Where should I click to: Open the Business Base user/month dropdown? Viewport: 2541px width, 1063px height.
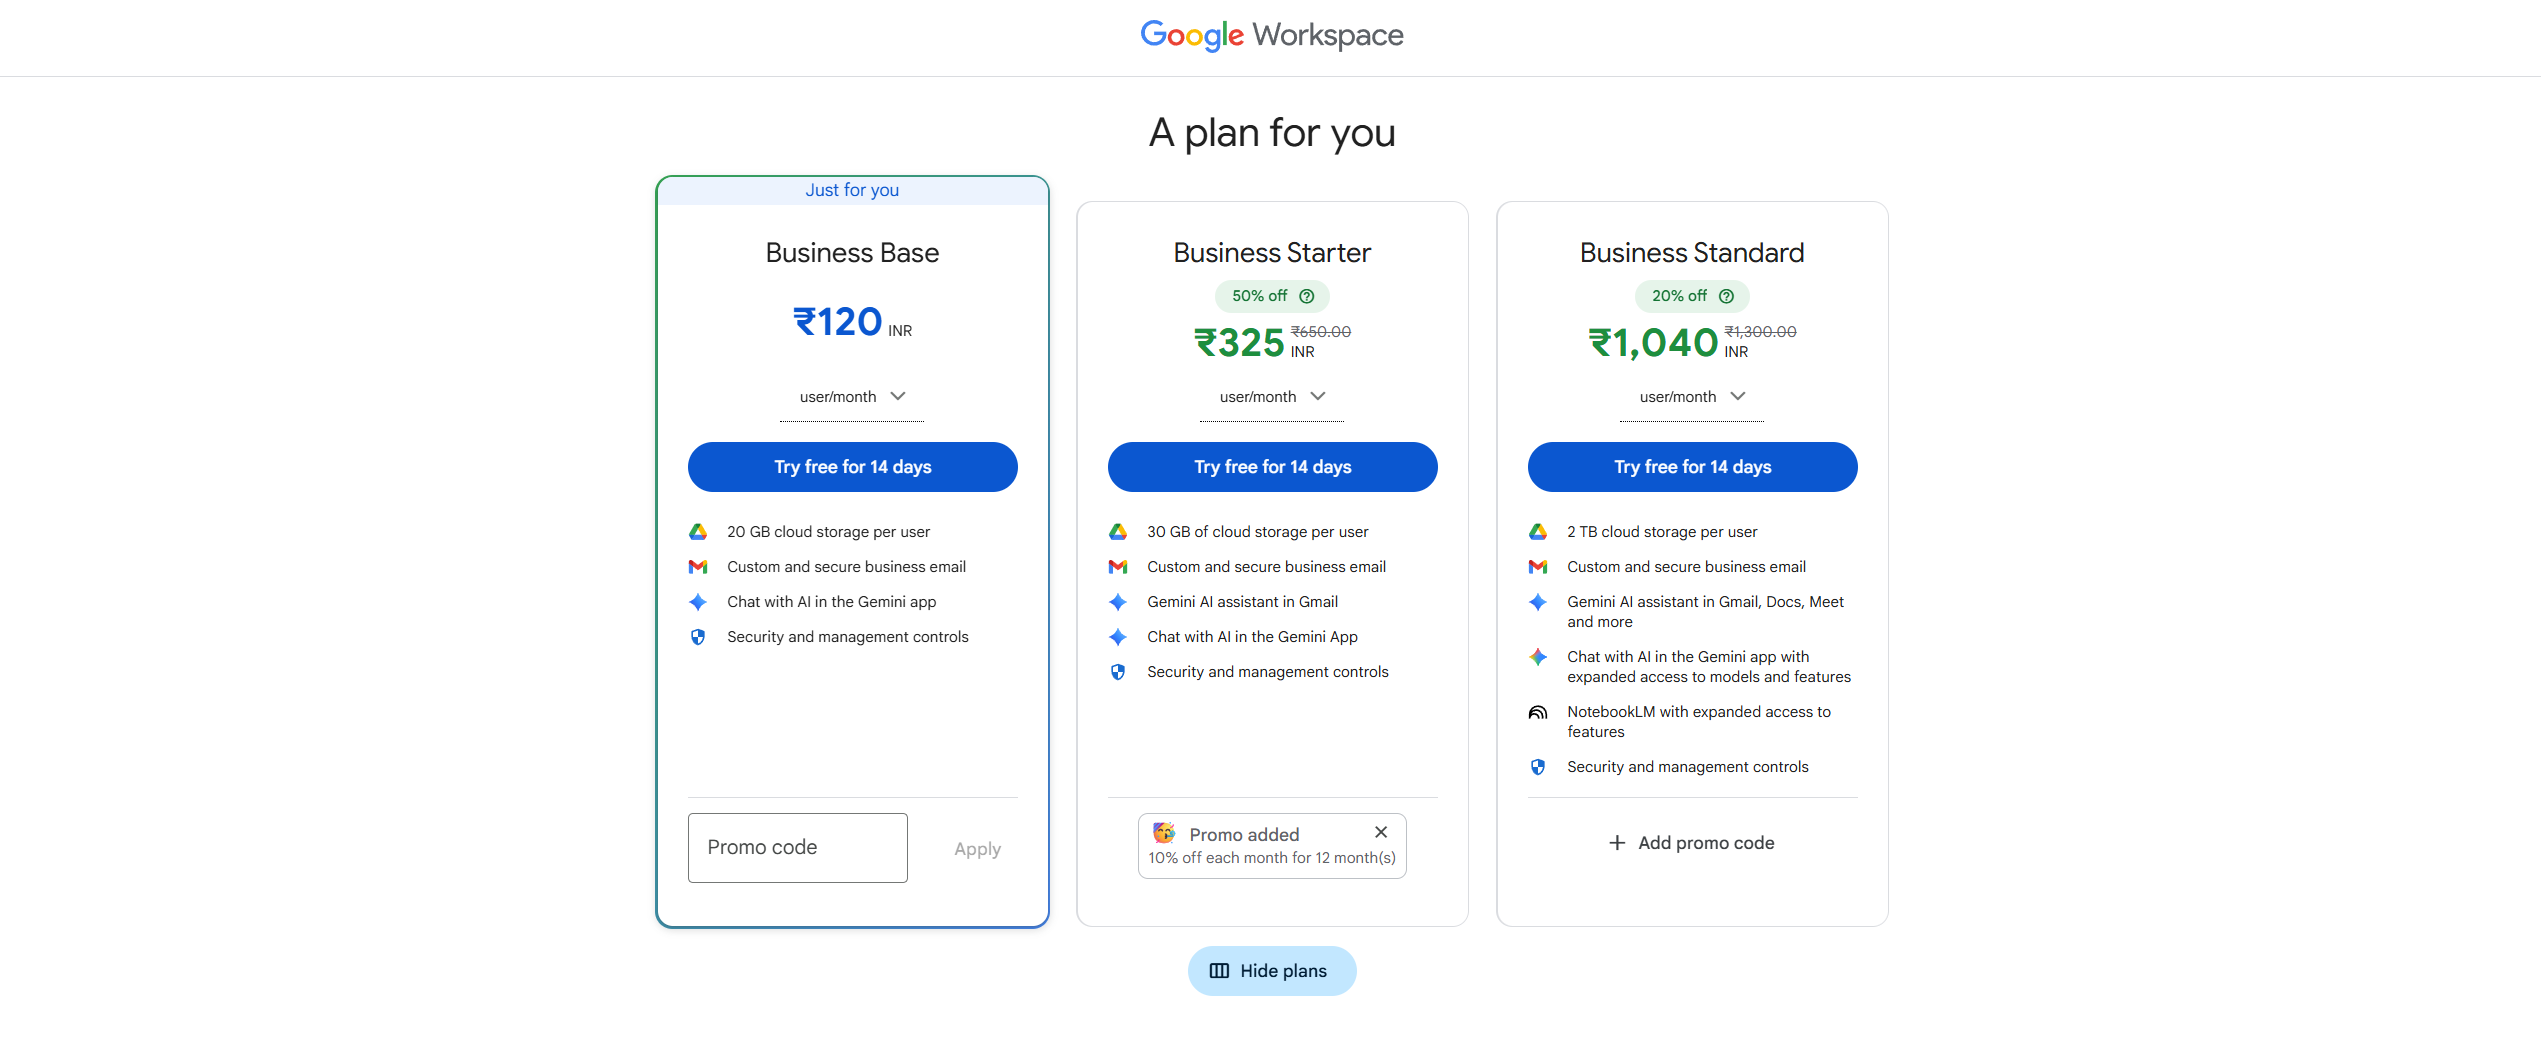852,397
